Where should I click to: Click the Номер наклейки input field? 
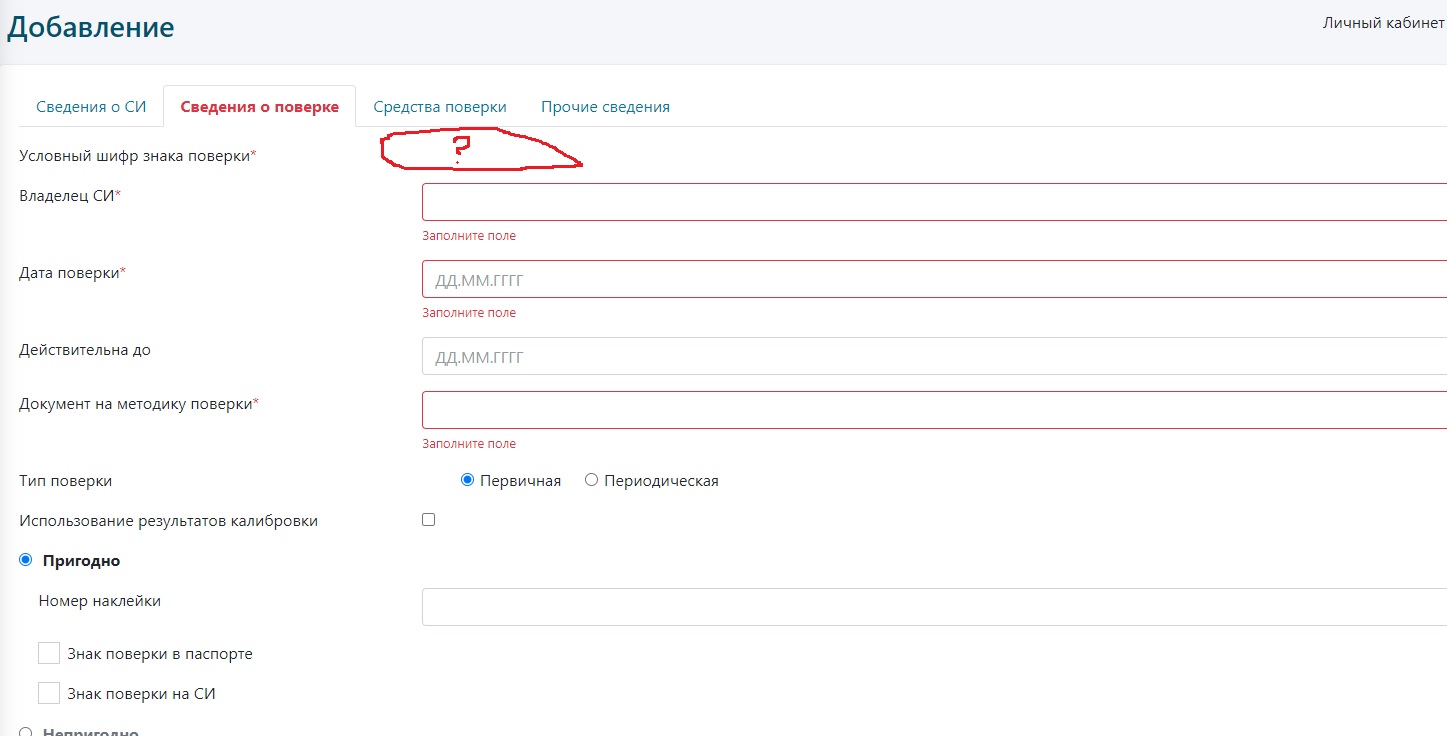pyautogui.click(x=934, y=607)
